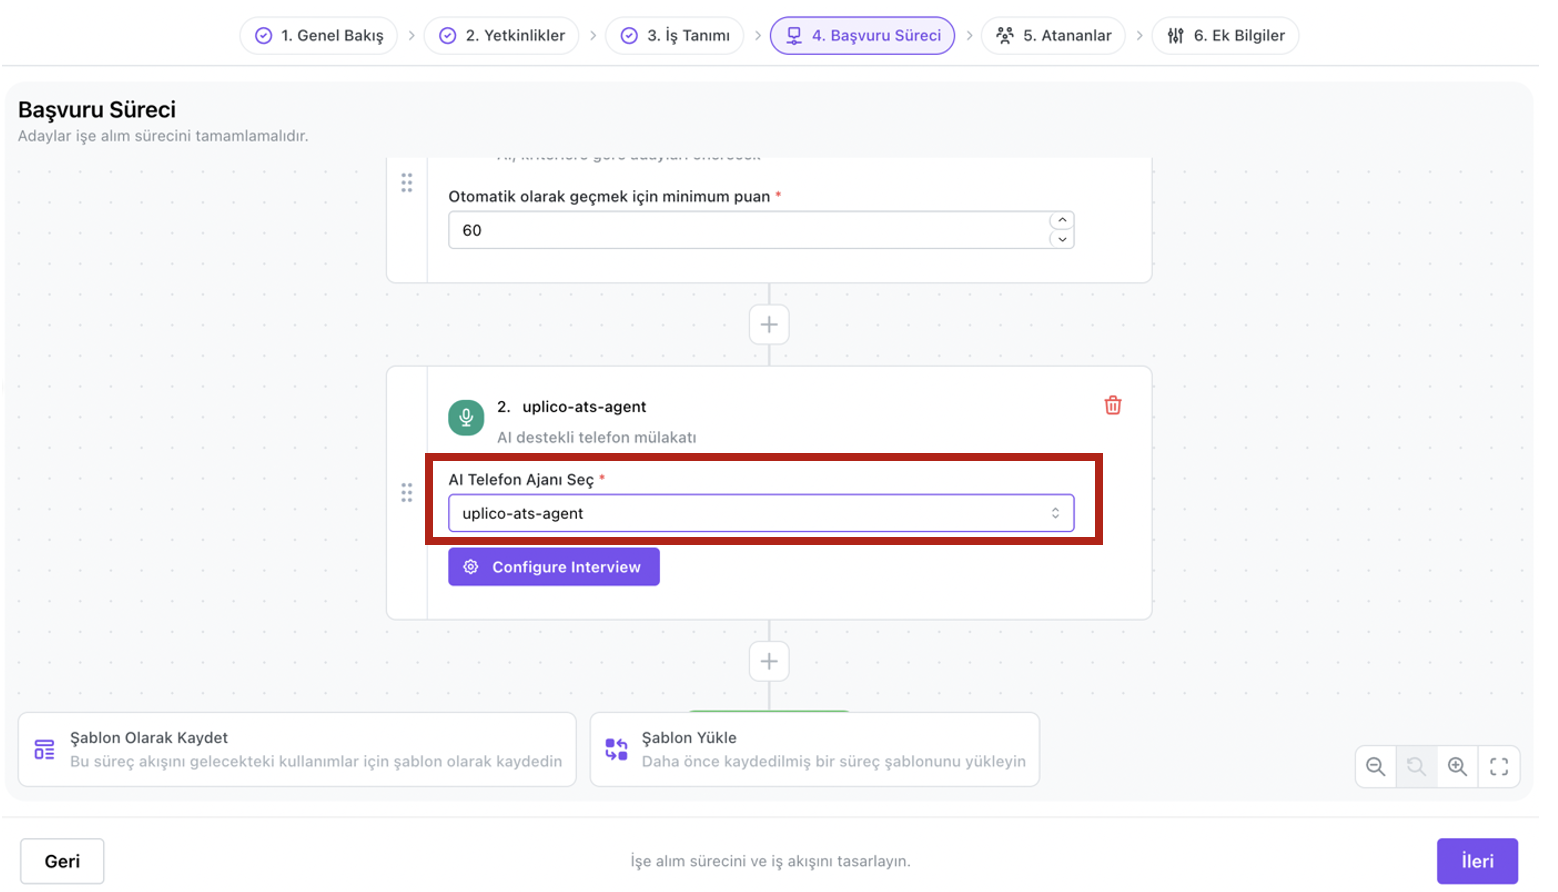Increase the minimum puan value by one
1558x892 pixels.
[x=1062, y=220]
